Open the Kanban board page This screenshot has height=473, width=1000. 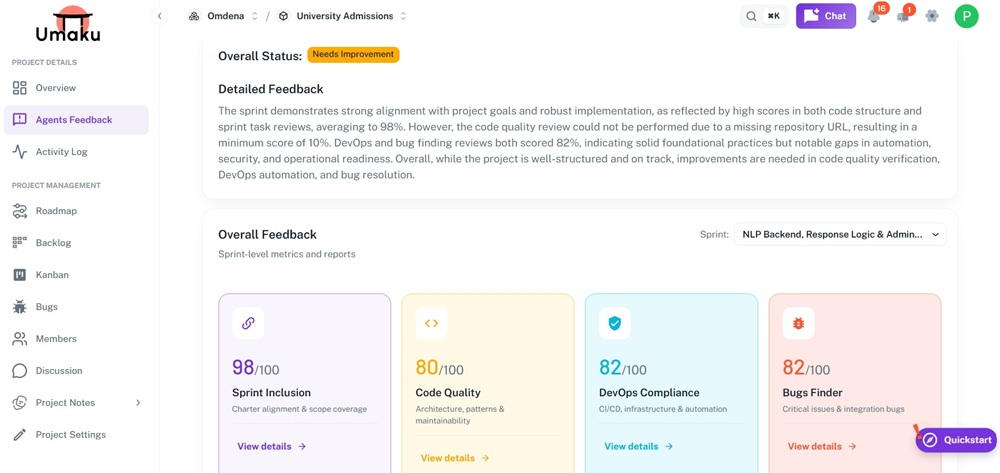click(52, 275)
